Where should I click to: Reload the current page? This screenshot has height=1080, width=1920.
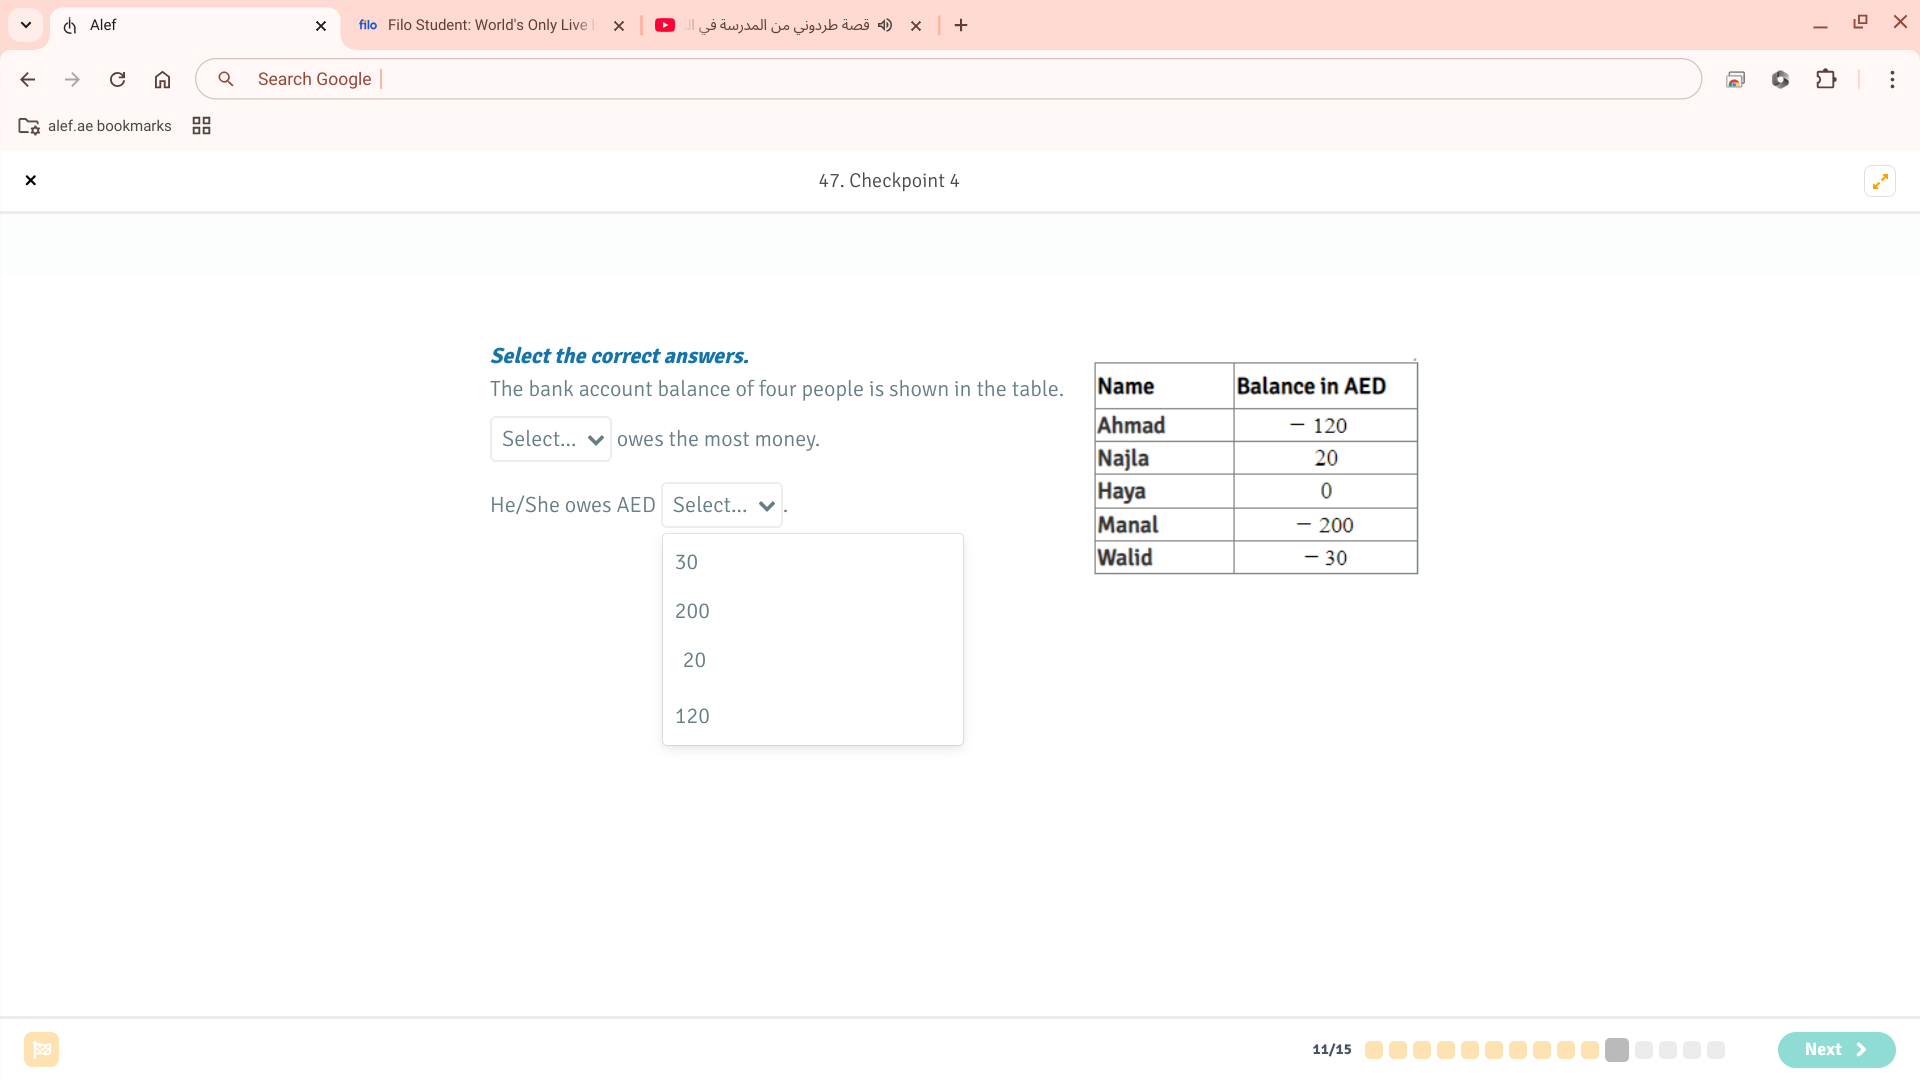click(x=117, y=79)
